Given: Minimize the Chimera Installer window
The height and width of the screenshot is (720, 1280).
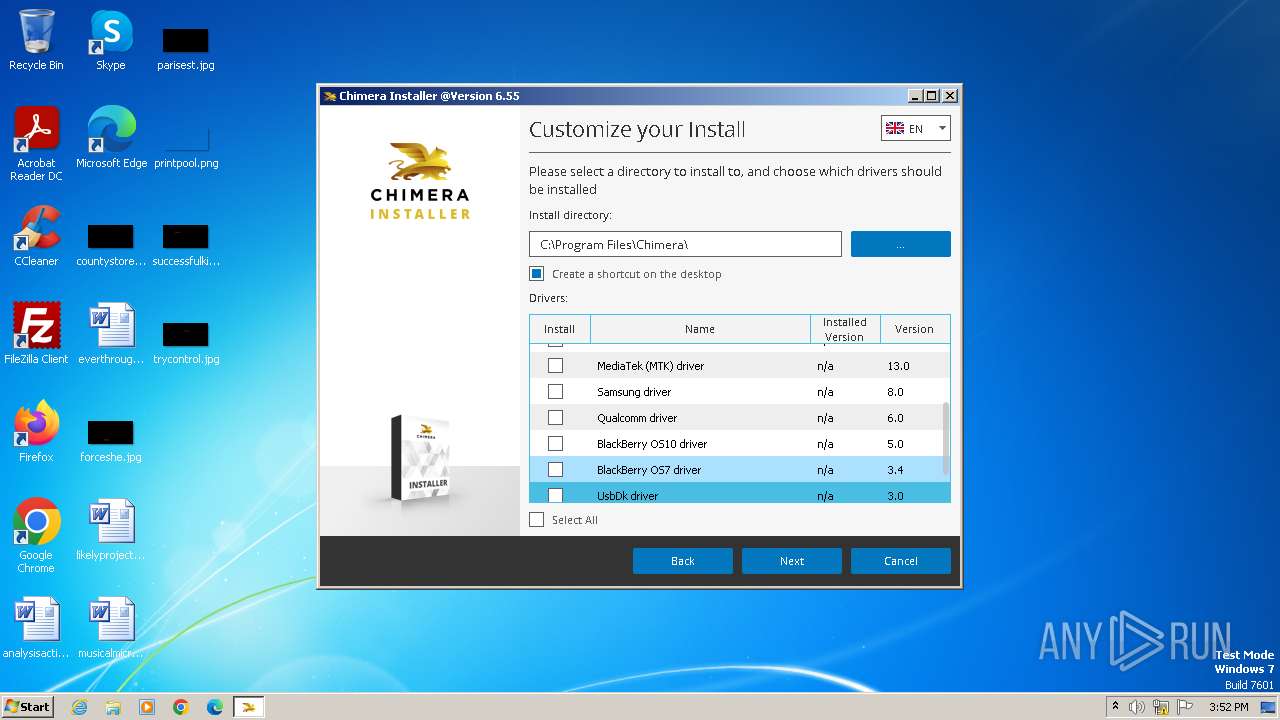Looking at the screenshot, I should click(915, 96).
